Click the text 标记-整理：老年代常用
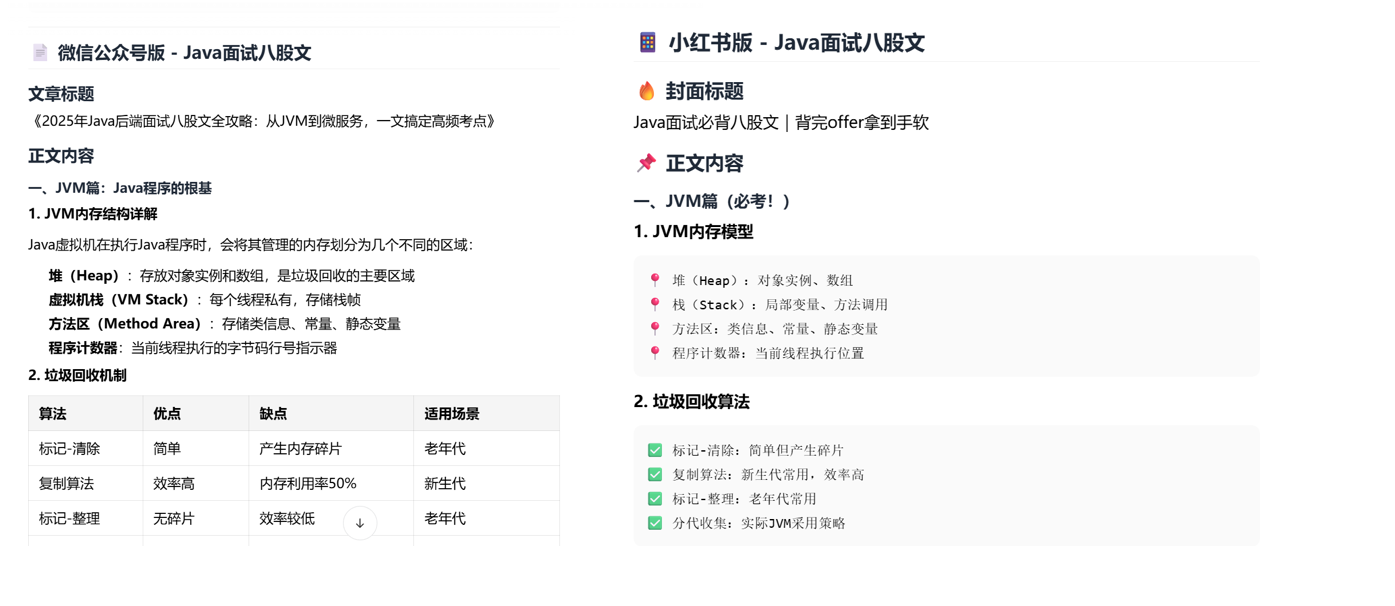Screen dimensions: 1395x606 coord(744,499)
